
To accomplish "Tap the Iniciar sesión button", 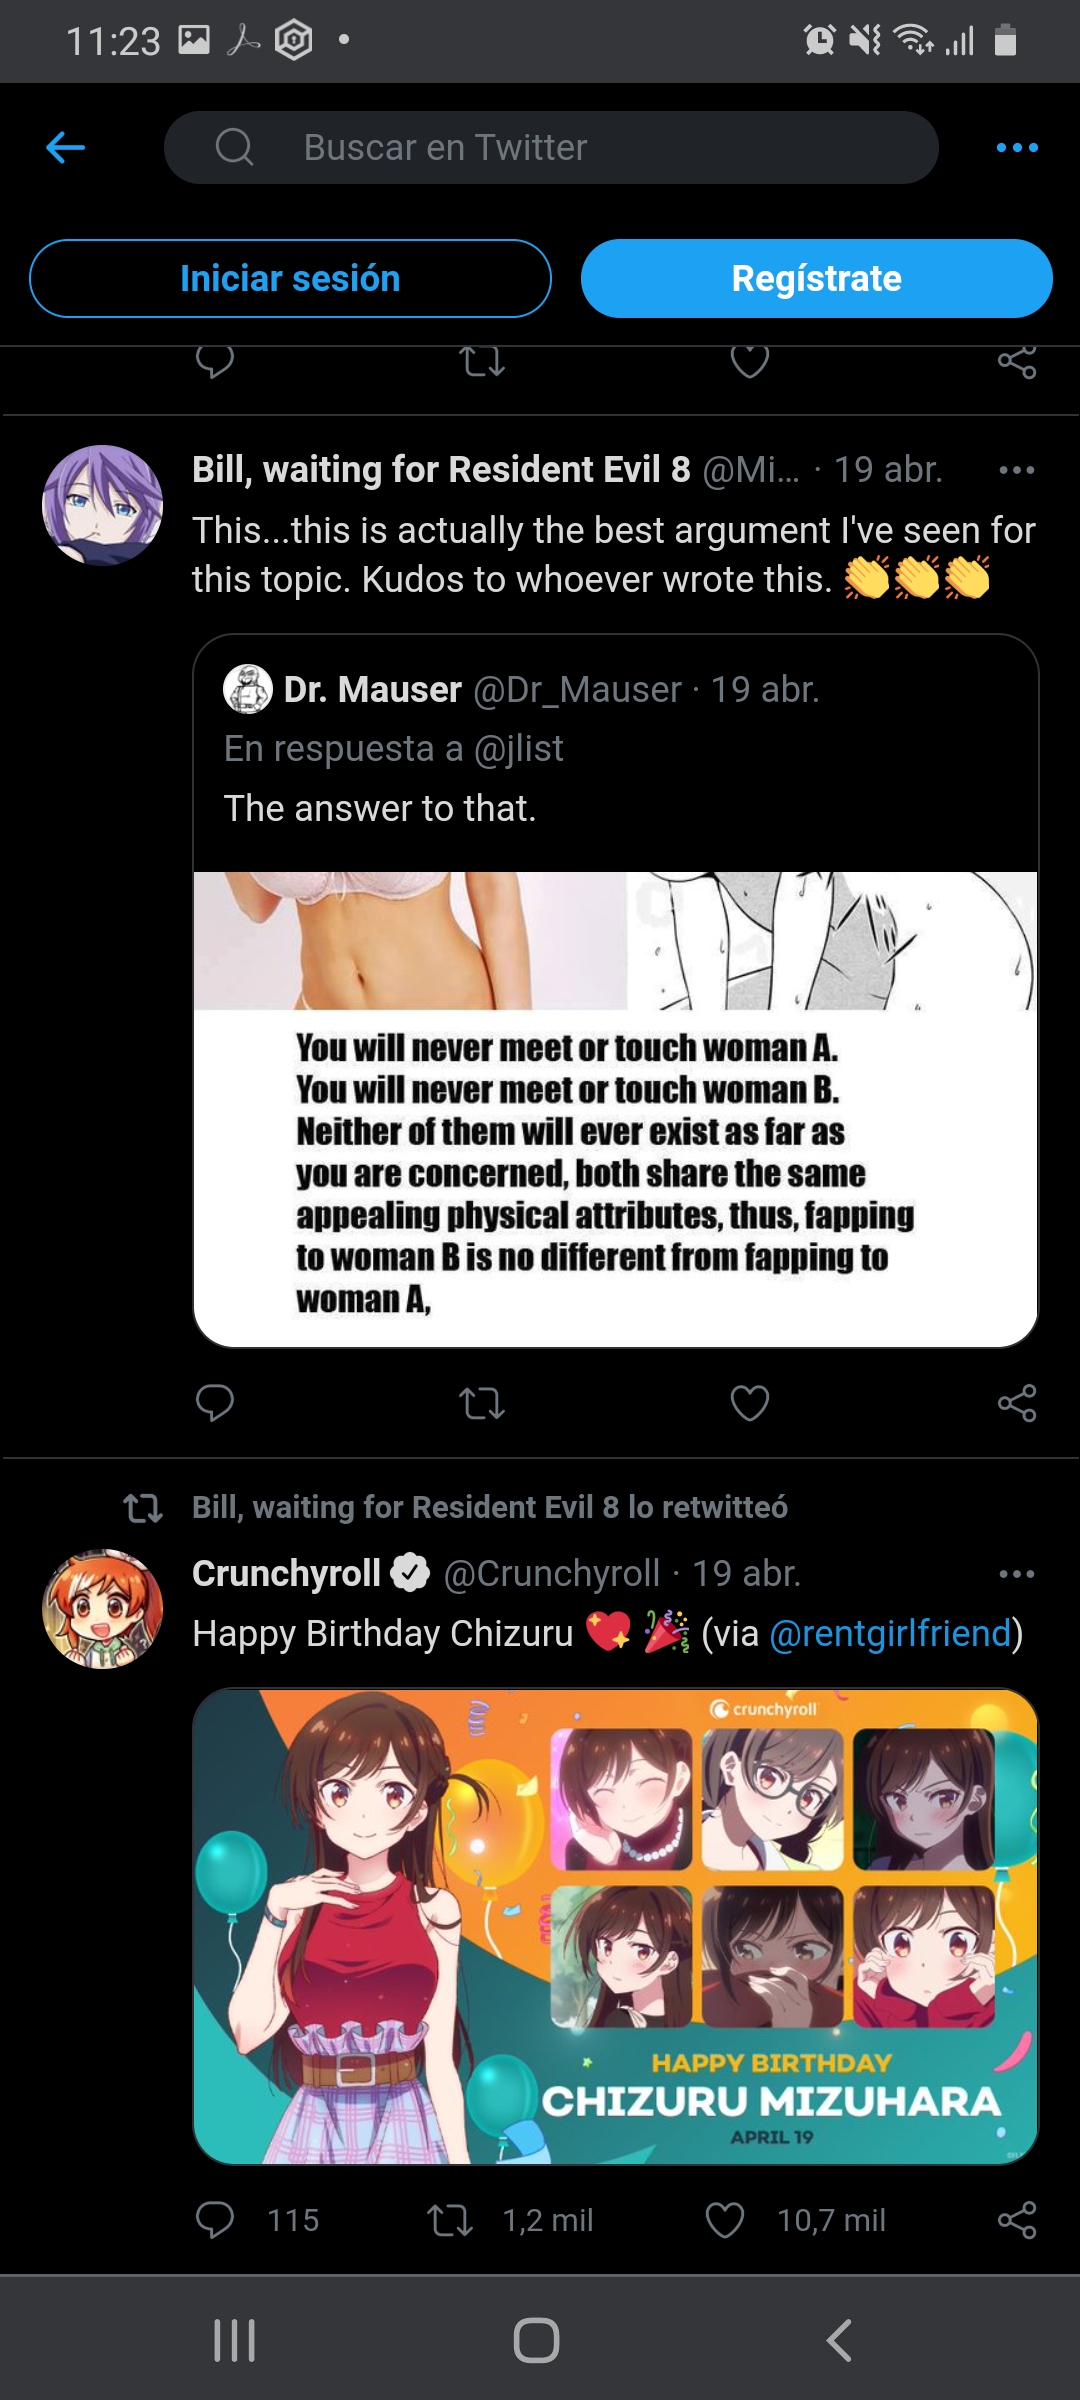I will 290,278.
